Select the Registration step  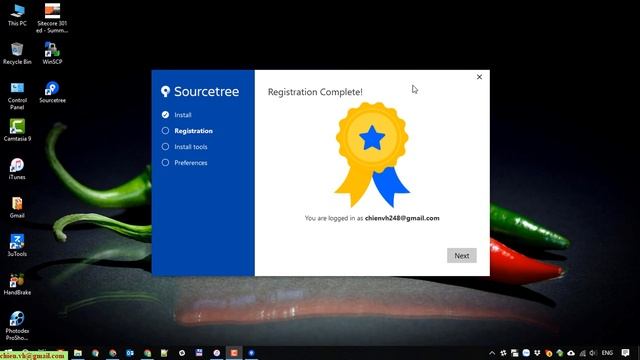point(187,131)
